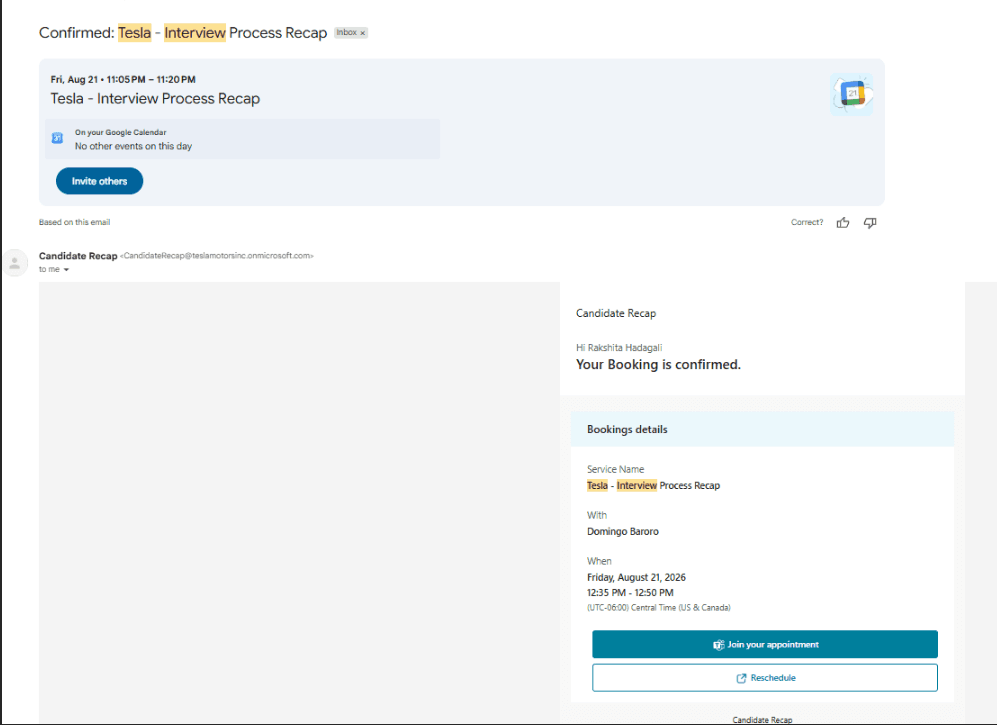This screenshot has height=725, width=997.
Task: Click the Candidate Recap sender name
Action: coord(78,256)
